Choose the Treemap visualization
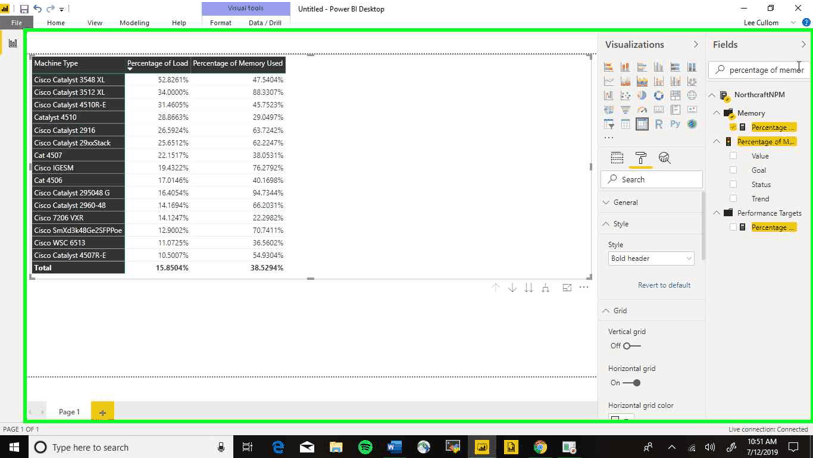The height and width of the screenshot is (460, 815). tap(675, 96)
